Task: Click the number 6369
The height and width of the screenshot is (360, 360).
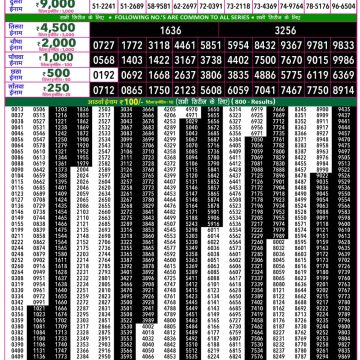Action: pos(344,75)
